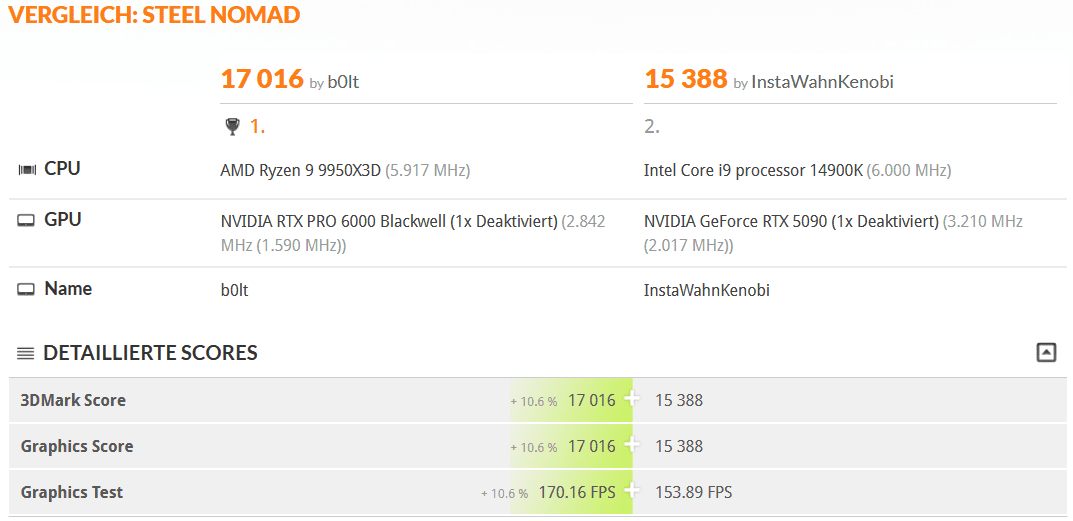Viewport: 1073px width, 521px height.
Task: Click the green 170.16 FPS bar
Action: (577, 492)
